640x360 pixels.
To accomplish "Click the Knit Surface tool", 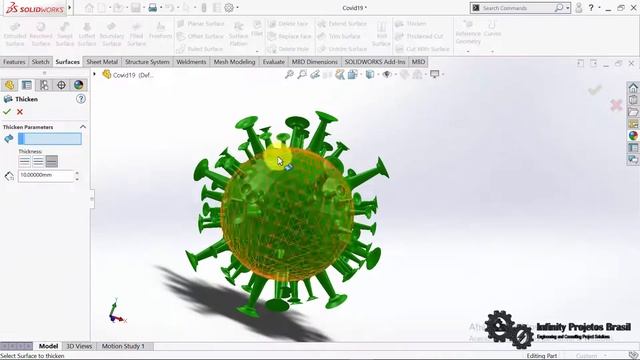I will coord(381,34).
